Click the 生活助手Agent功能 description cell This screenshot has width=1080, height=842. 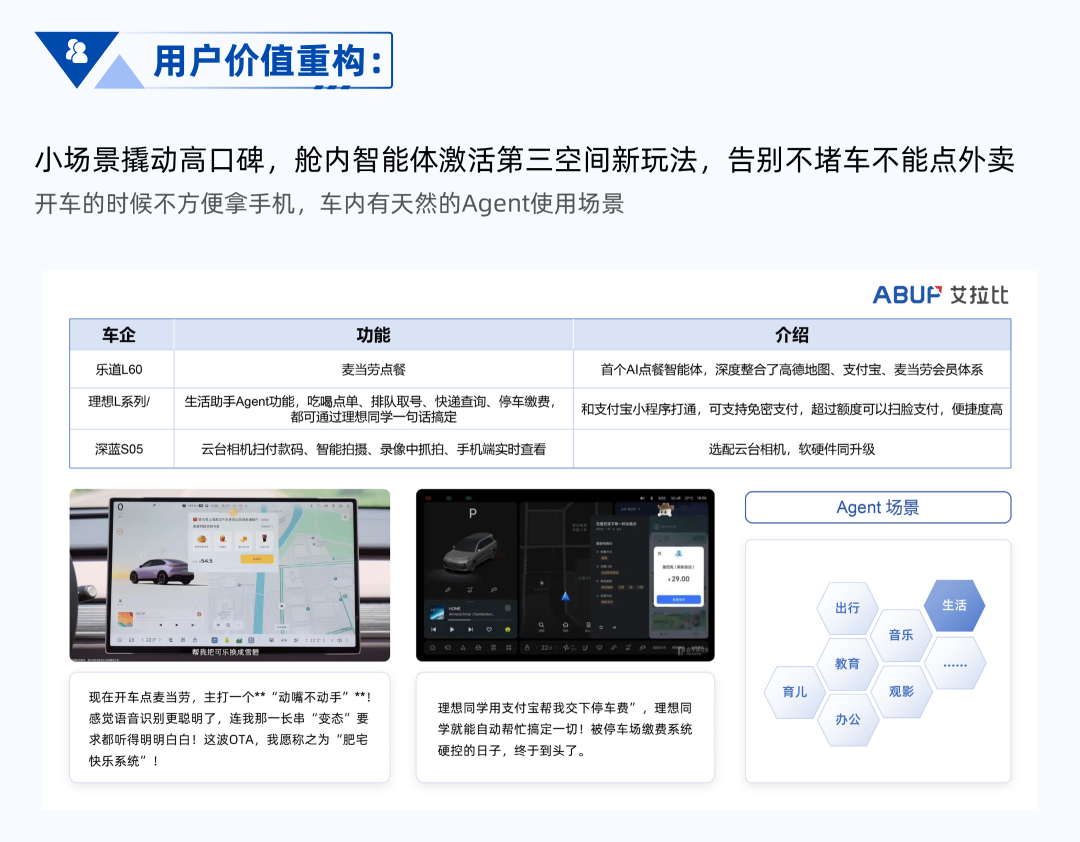click(373, 409)
